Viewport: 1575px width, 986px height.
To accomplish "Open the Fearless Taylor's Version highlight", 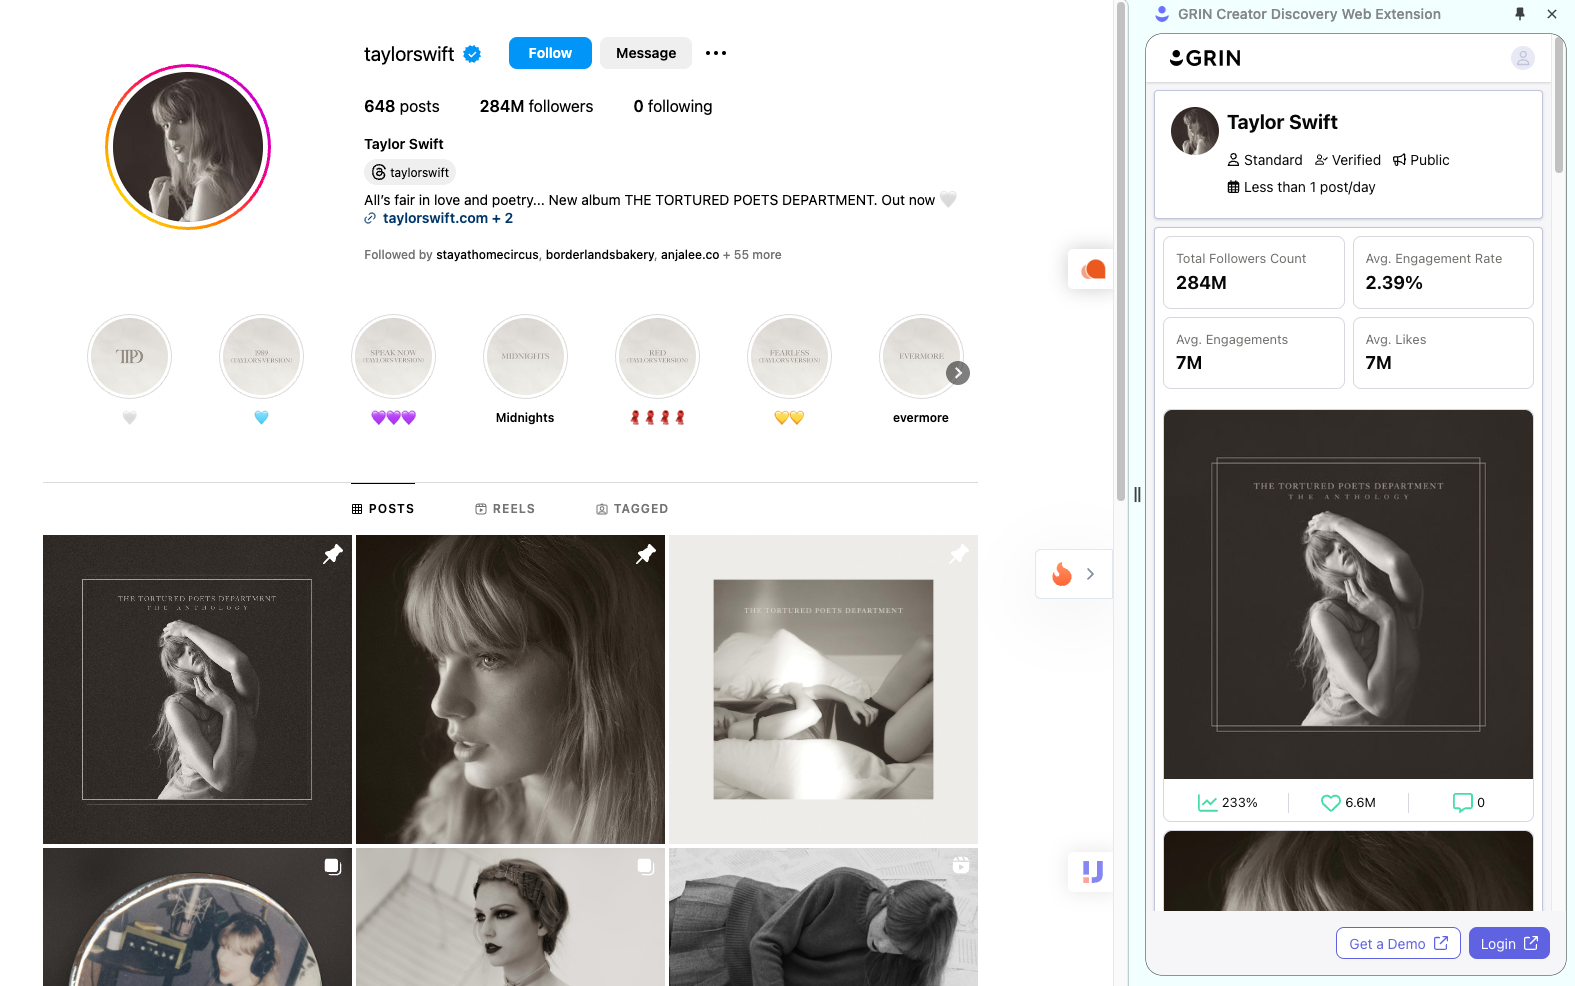I will coord(789,357).
